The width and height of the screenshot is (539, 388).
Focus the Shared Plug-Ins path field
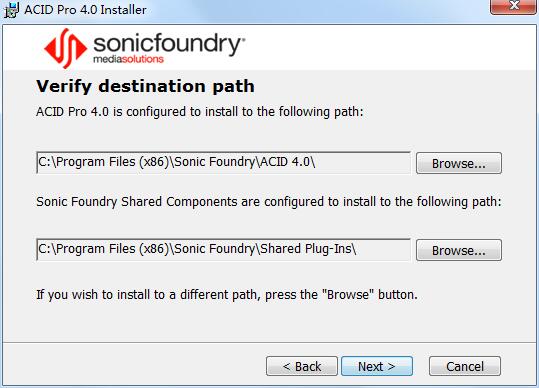223,250
